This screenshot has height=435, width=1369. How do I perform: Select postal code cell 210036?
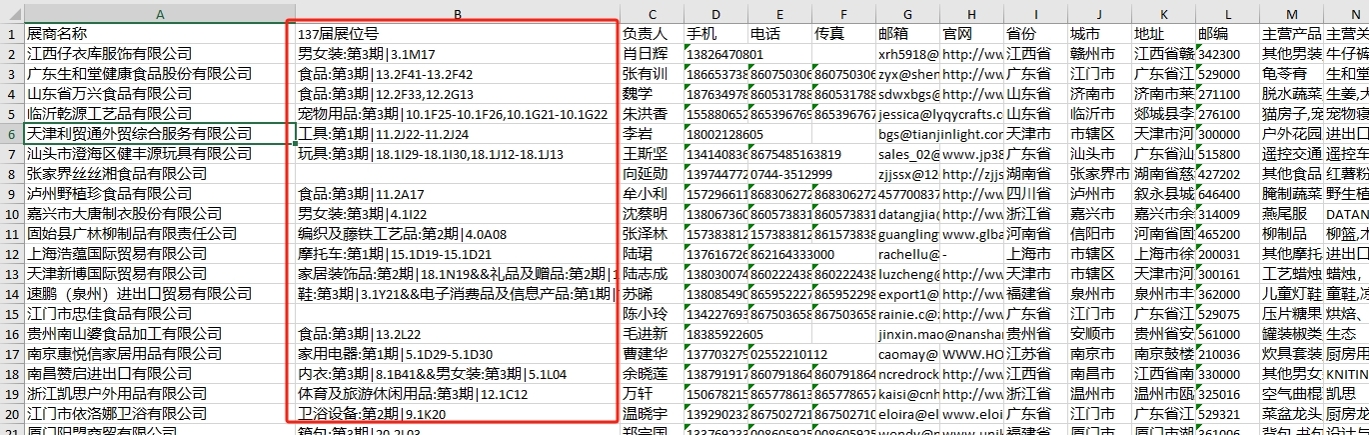click(x=1227, y=353)
